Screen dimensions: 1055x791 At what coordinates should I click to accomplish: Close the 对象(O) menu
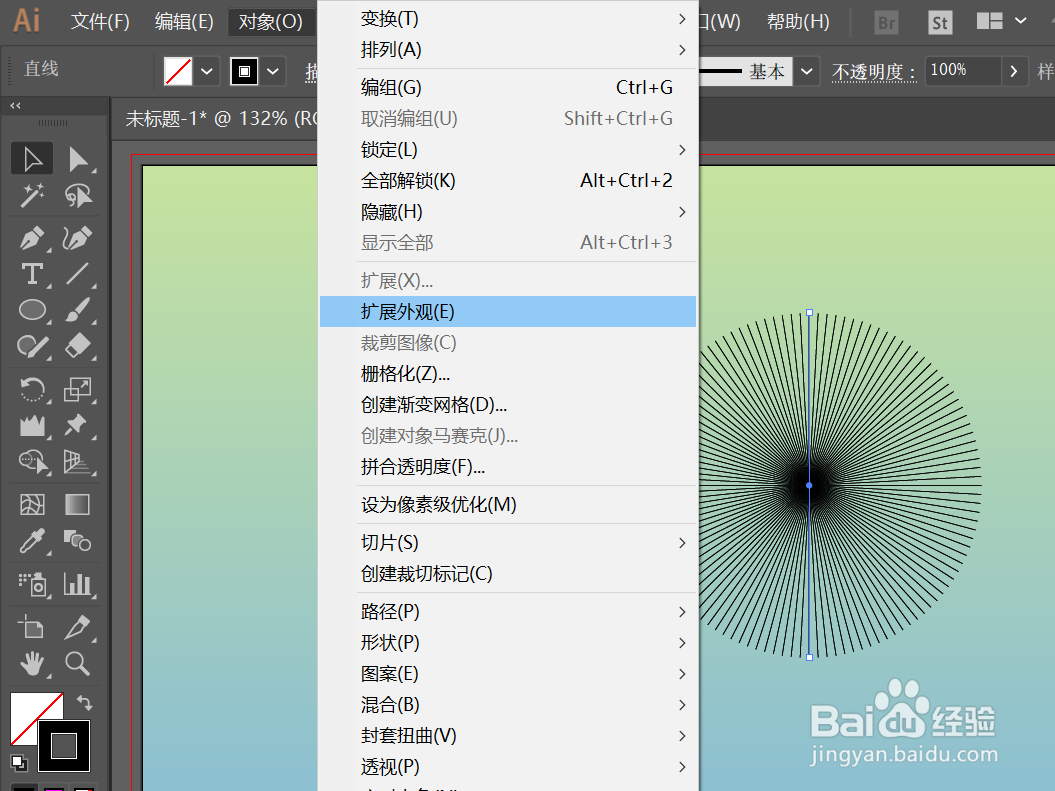(270, 22)
